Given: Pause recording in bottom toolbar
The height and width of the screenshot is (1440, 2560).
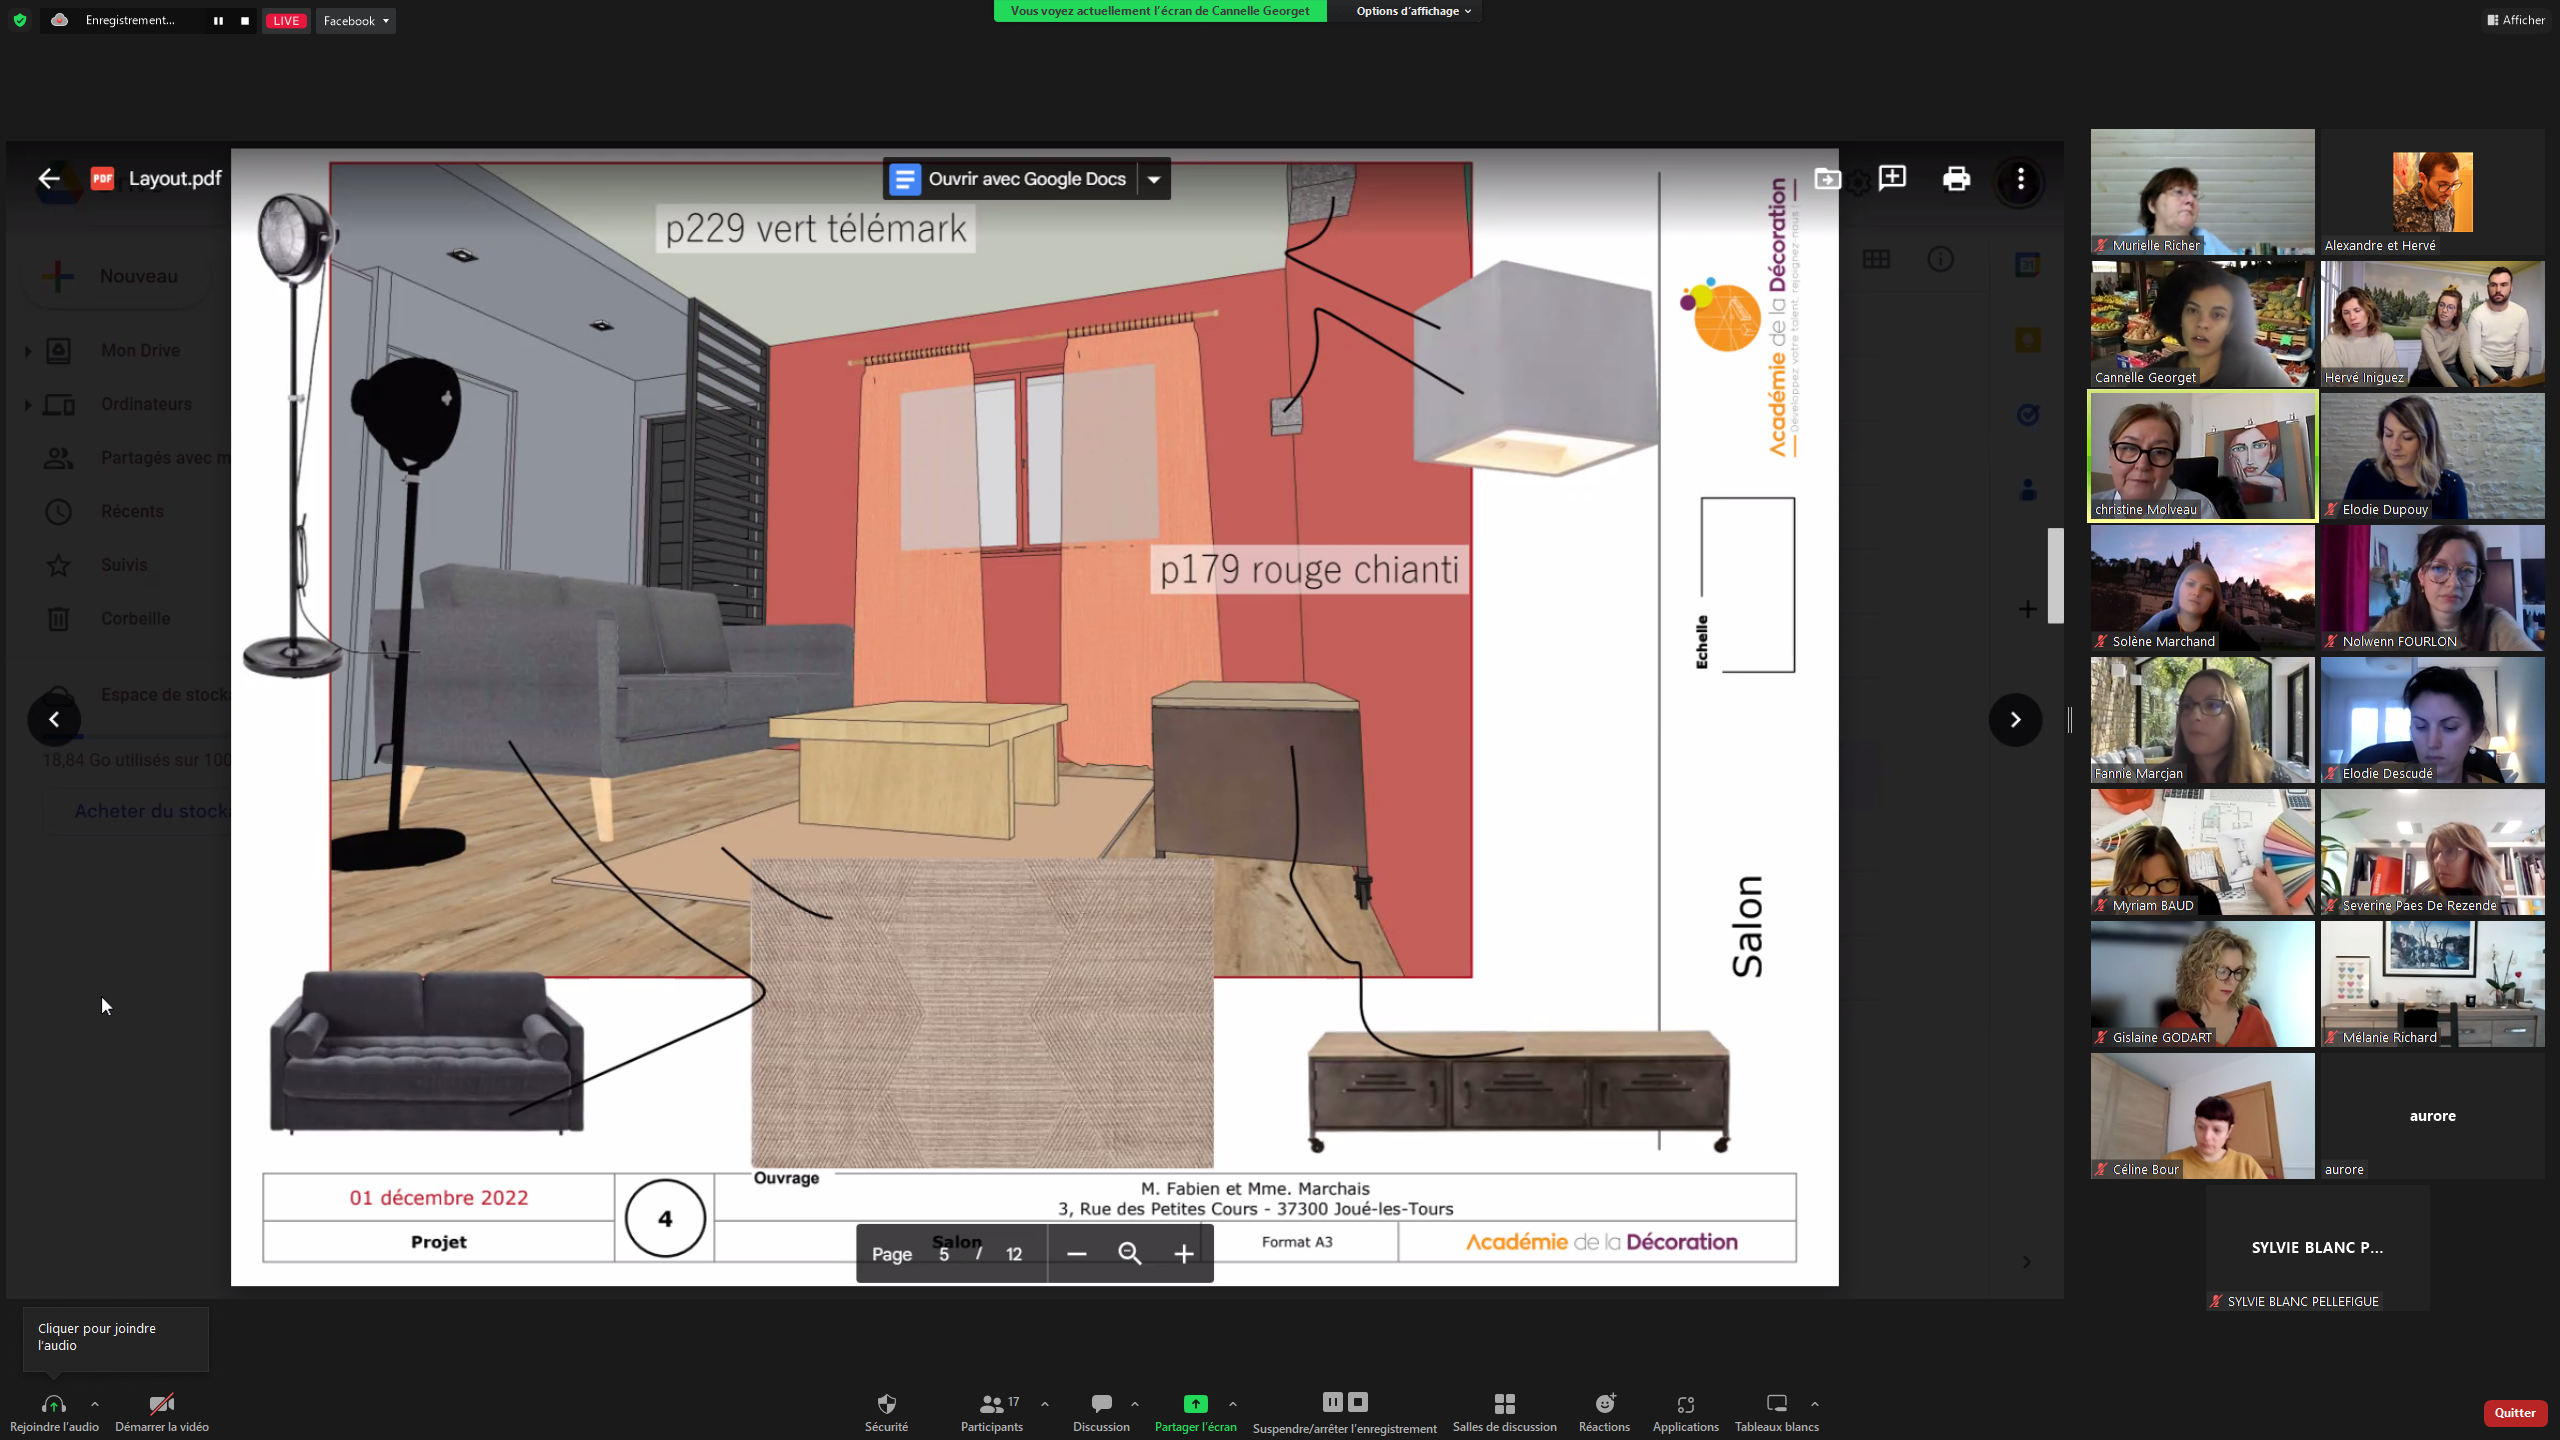Looking at the screenshot, I should click(1332, 1402).
